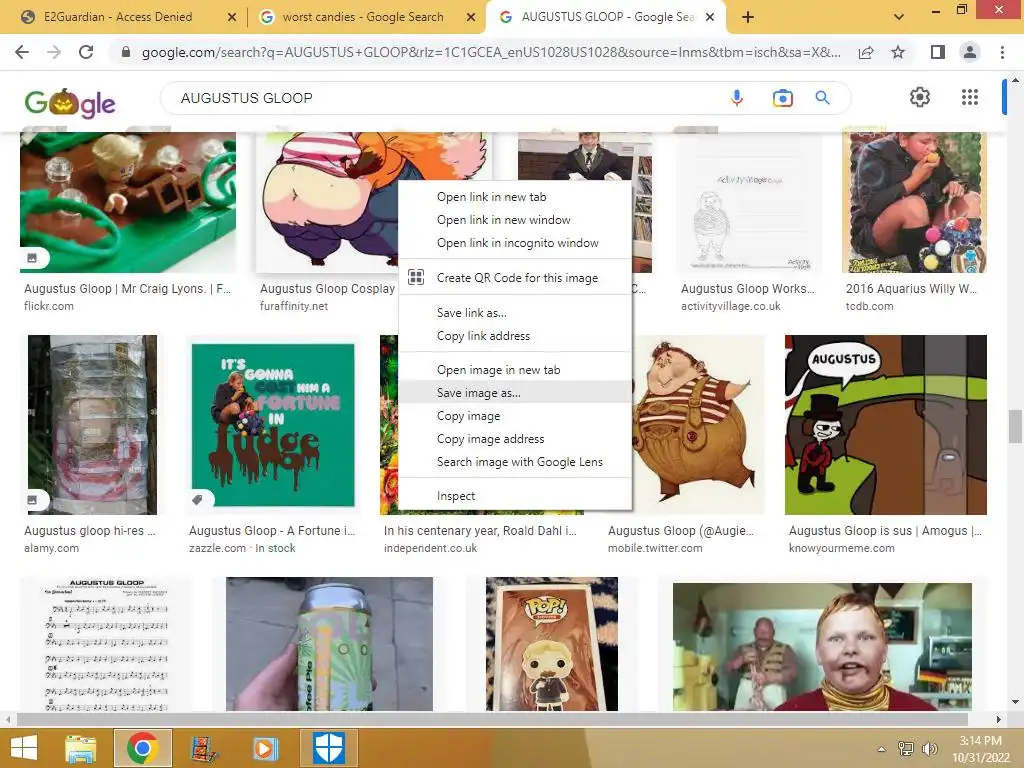Click the AUGUSTUS GLOOP search box

tap(444, 98)
